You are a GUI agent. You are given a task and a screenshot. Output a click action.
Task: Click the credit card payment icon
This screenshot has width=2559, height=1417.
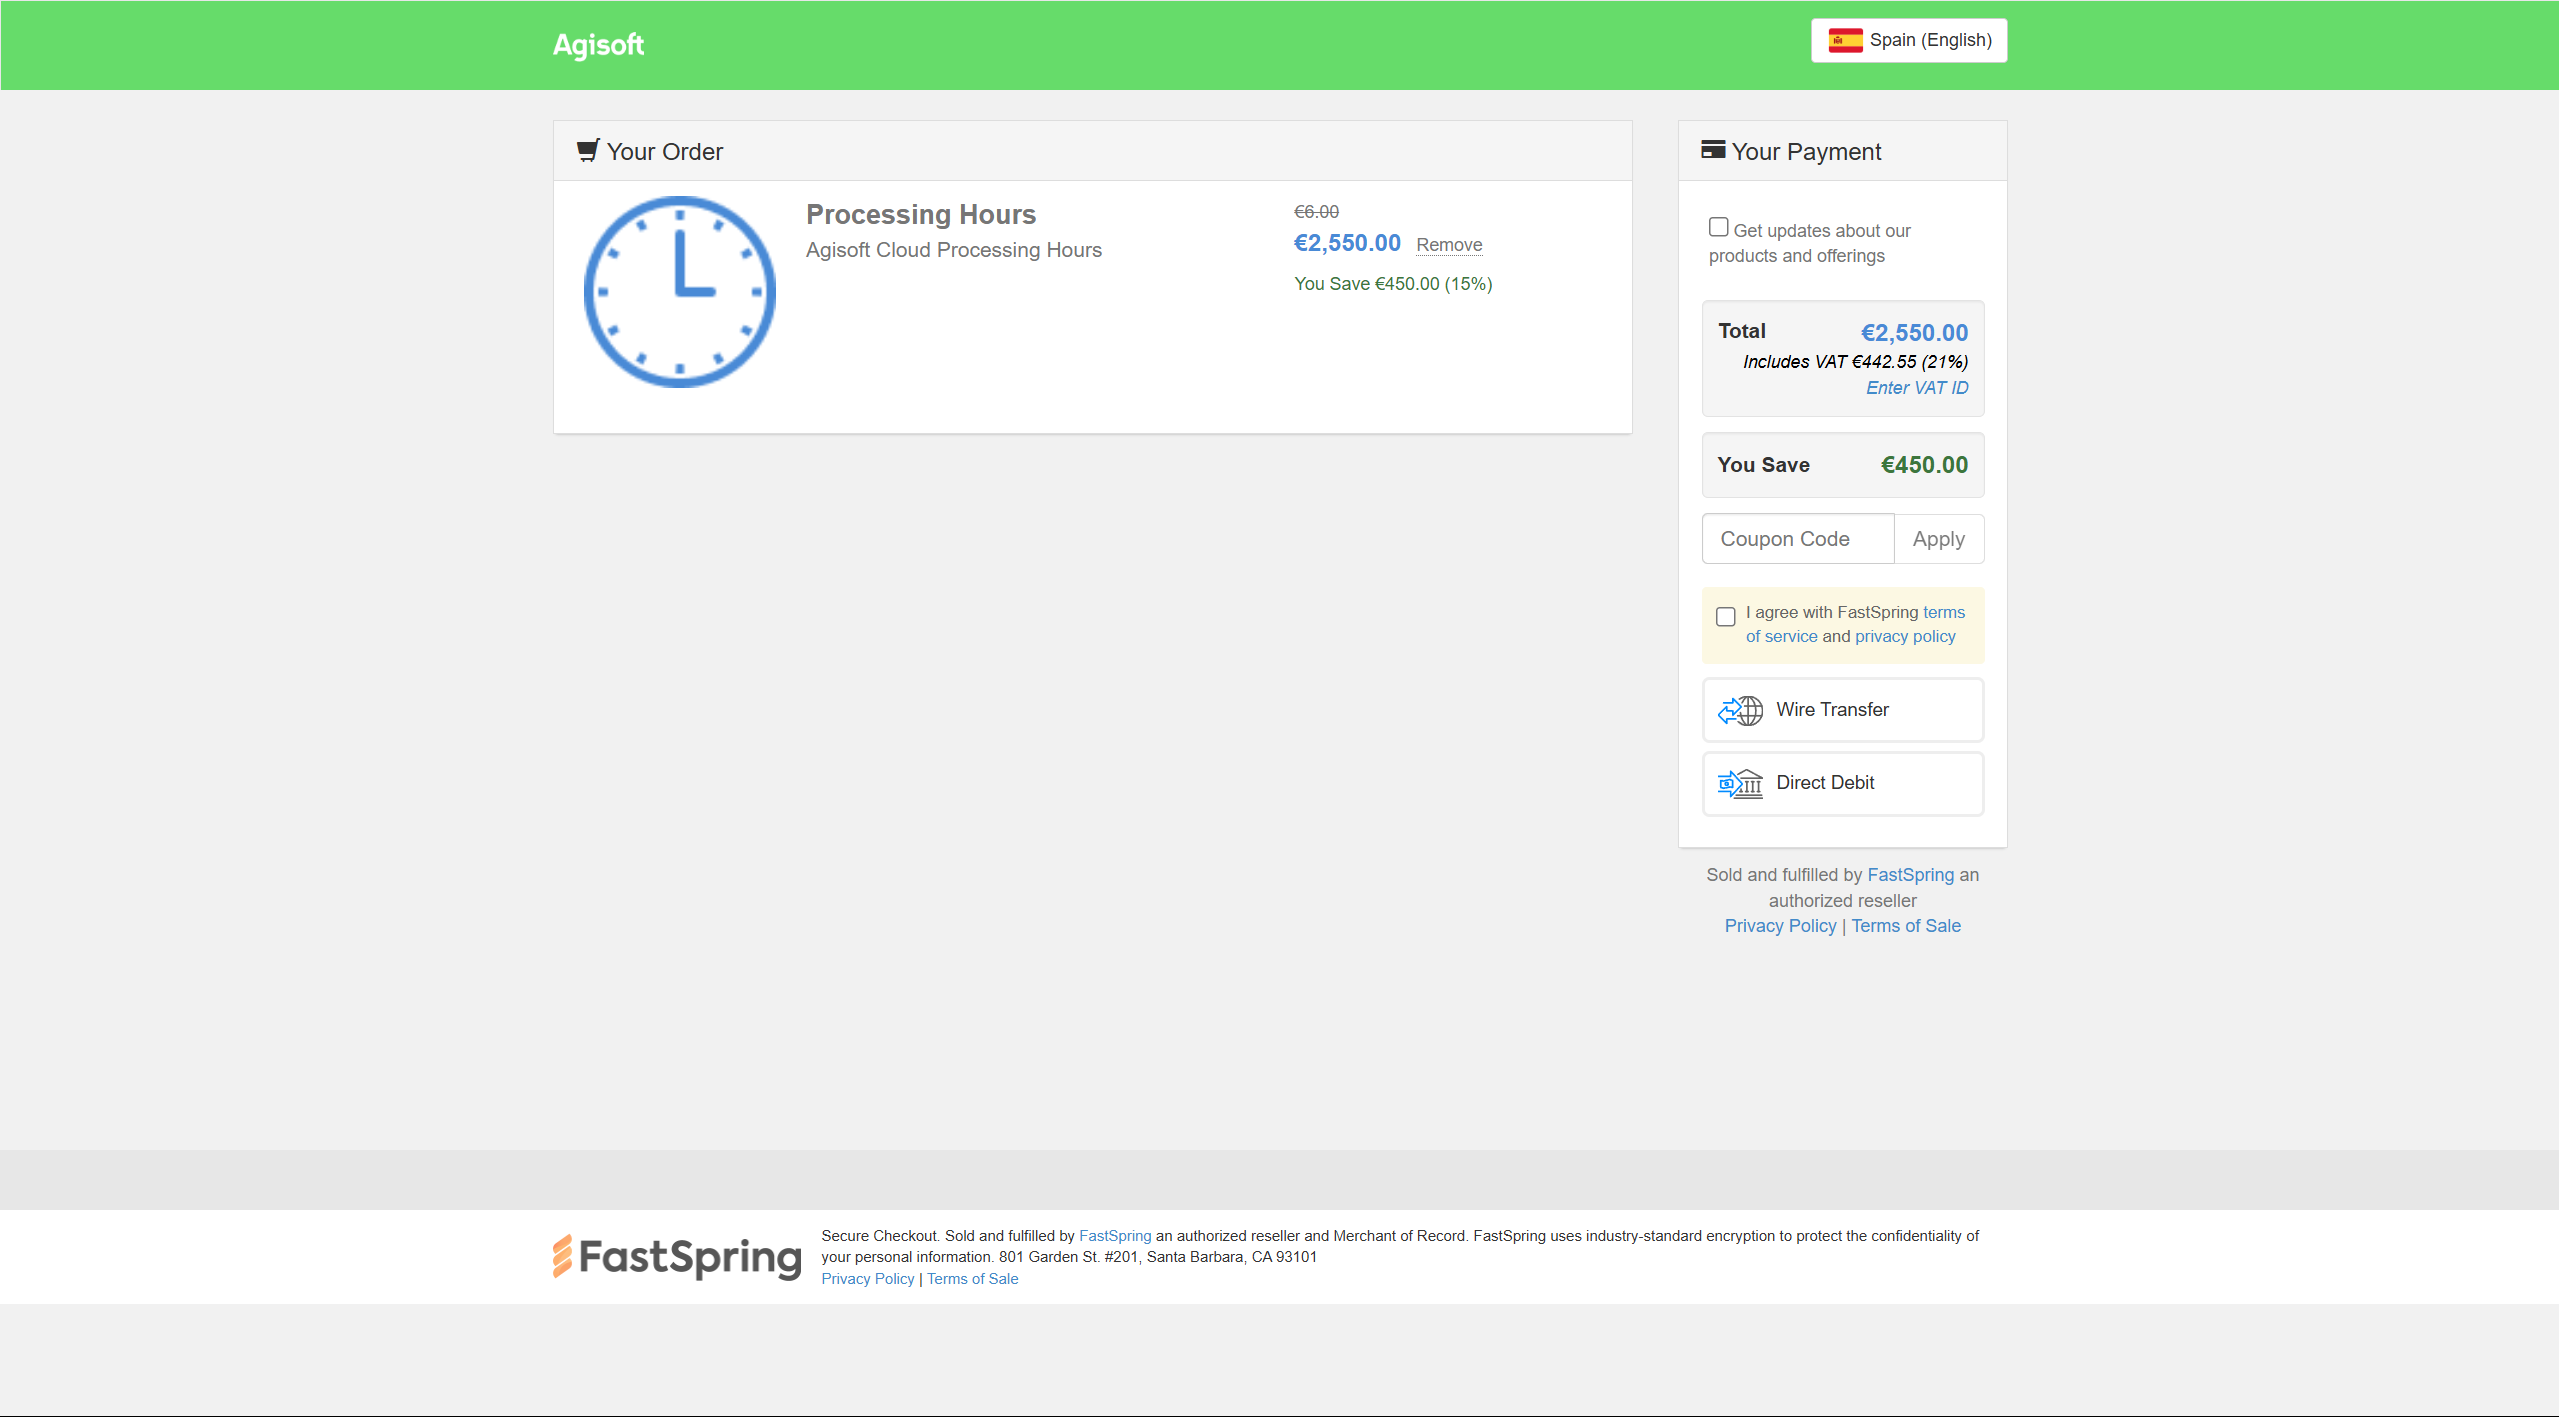[x=1713, y=150]
